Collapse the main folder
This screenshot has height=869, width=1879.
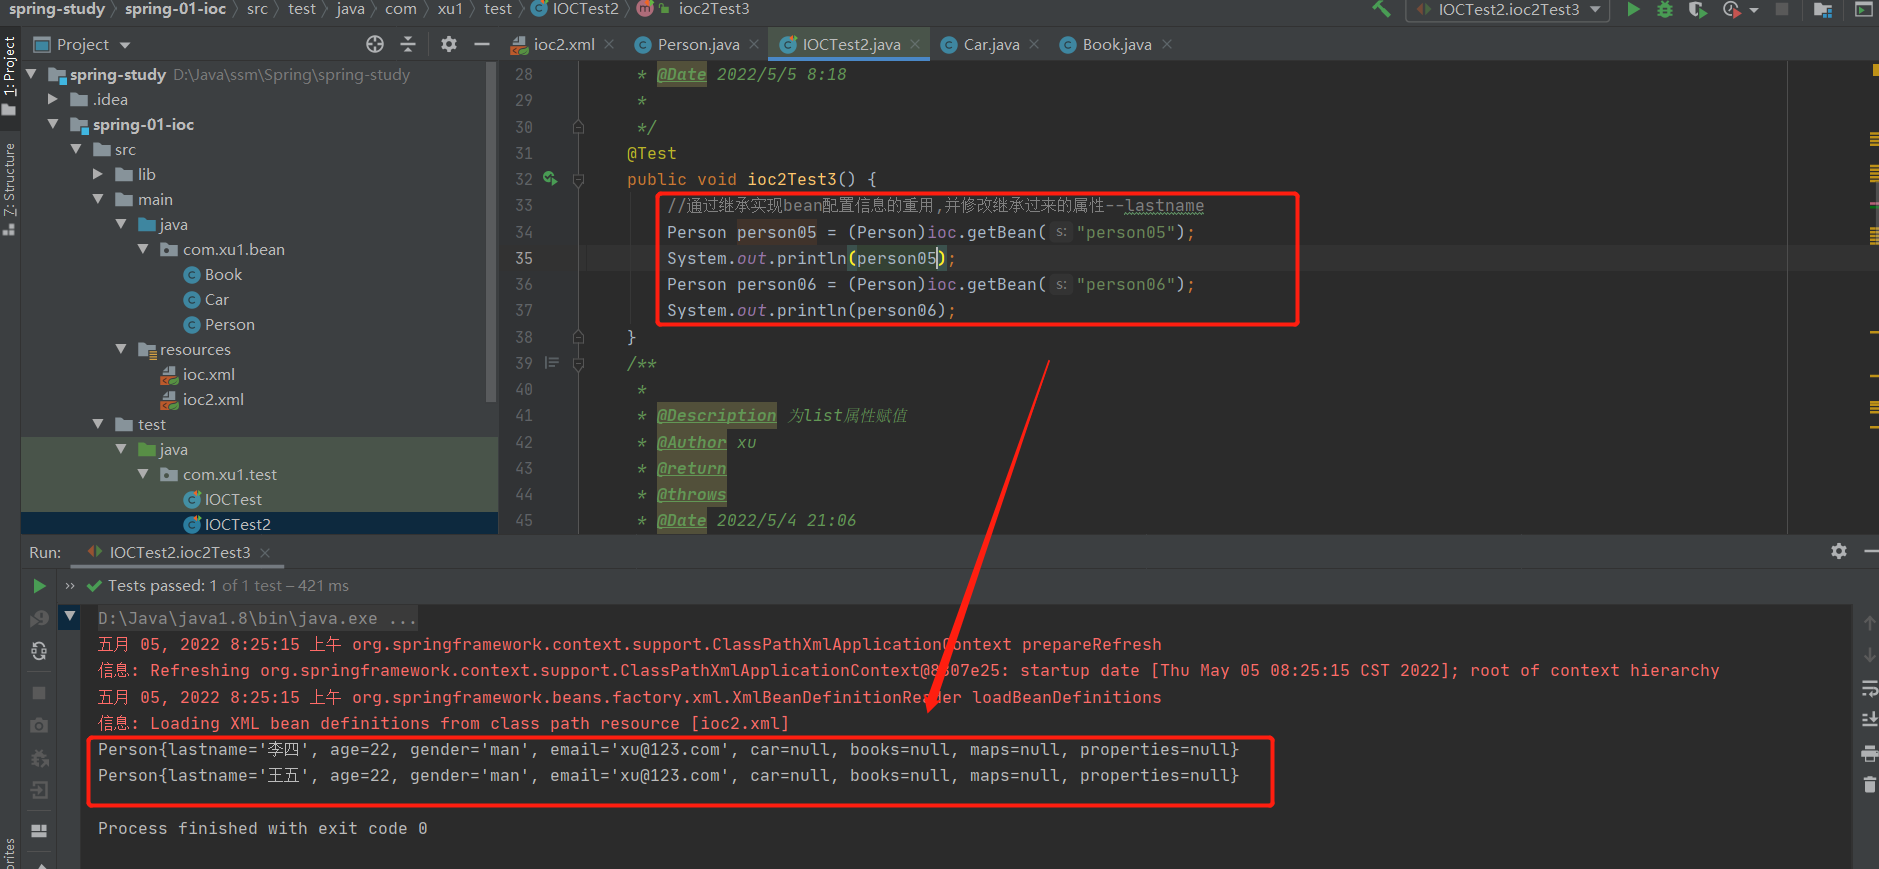point(98,199)
